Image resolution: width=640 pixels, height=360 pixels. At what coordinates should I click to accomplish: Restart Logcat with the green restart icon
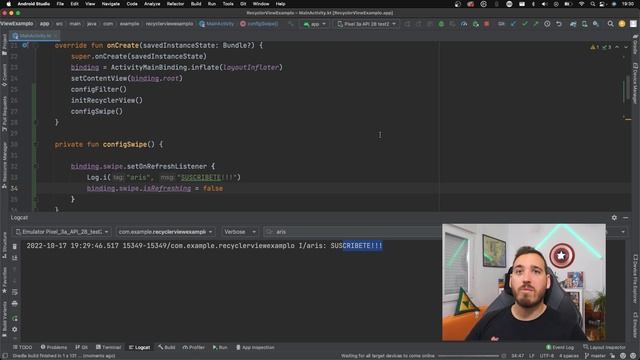(x=15, y=318)
